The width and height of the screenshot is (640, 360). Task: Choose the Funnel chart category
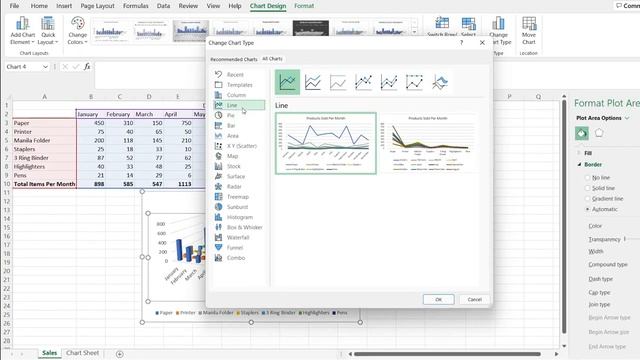[x=239, y=248]
